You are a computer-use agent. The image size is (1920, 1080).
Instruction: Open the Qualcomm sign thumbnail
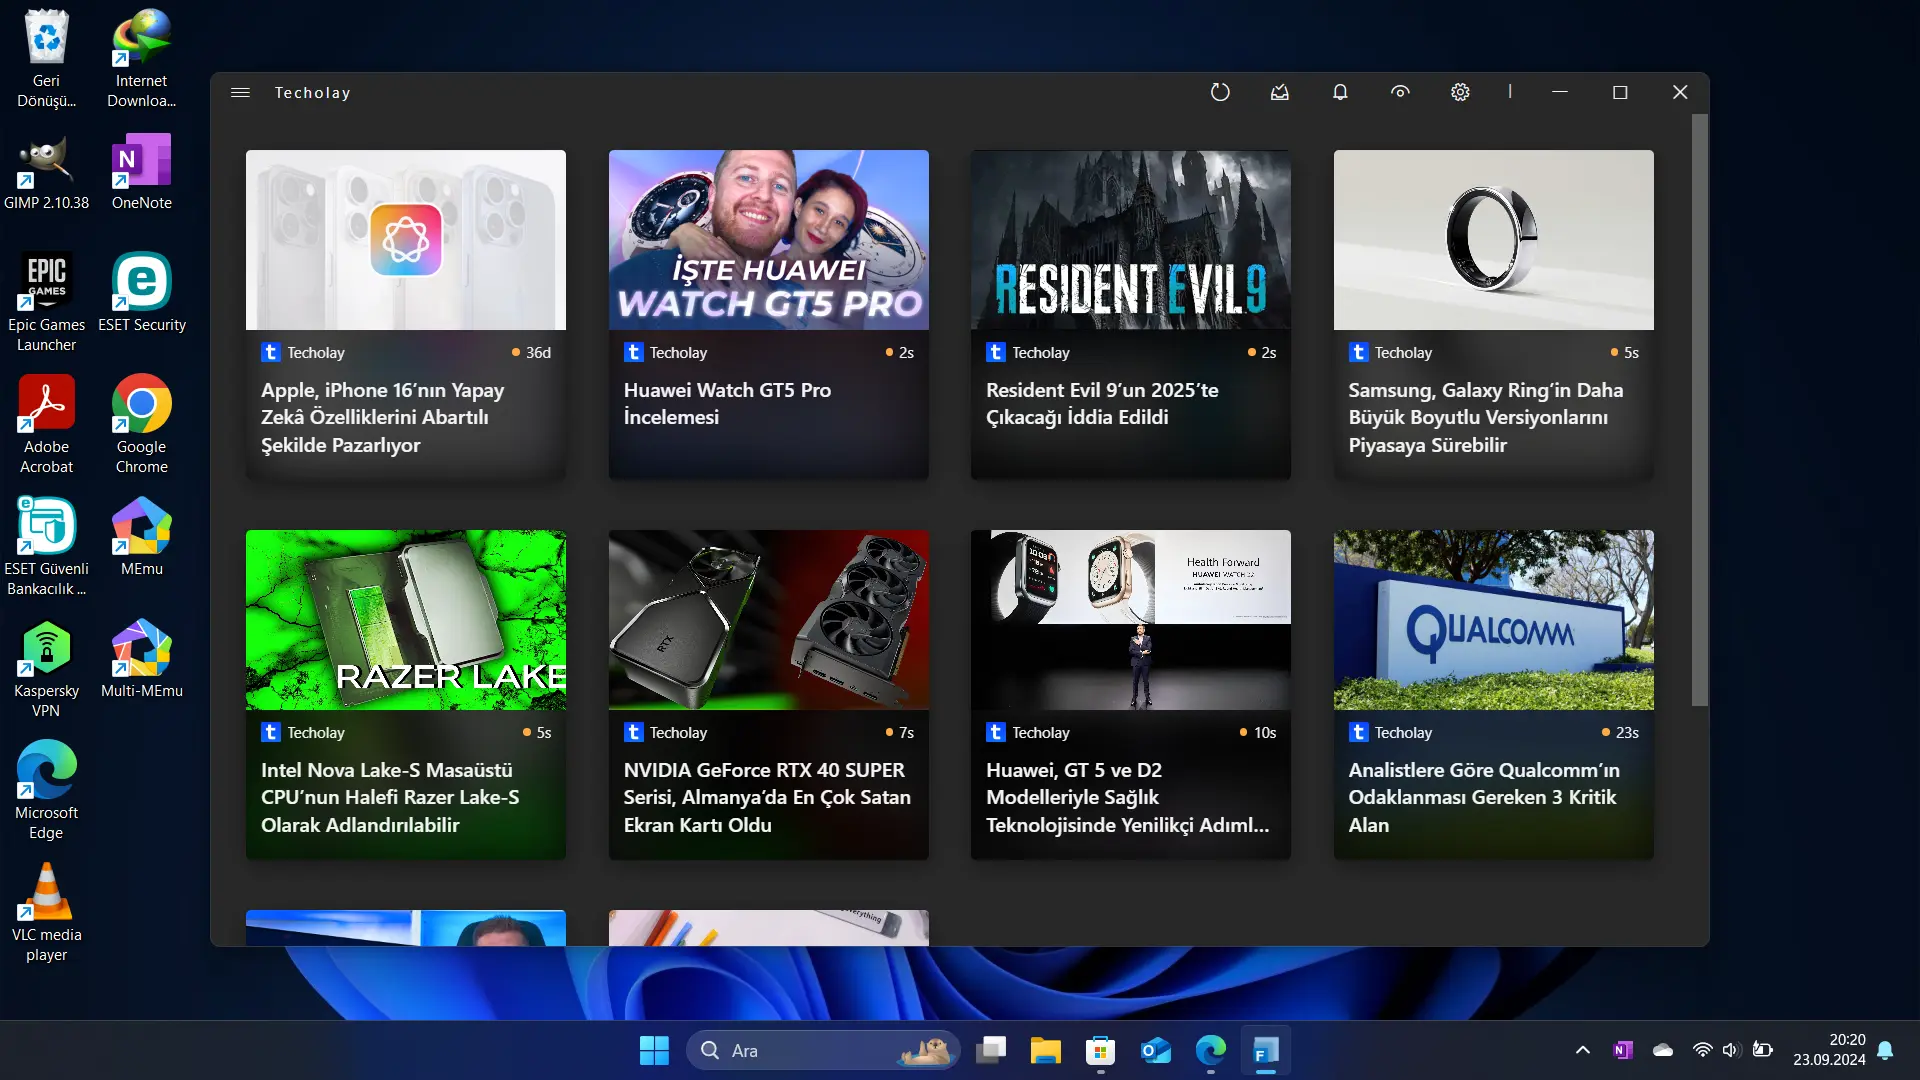pos(1494,620)
